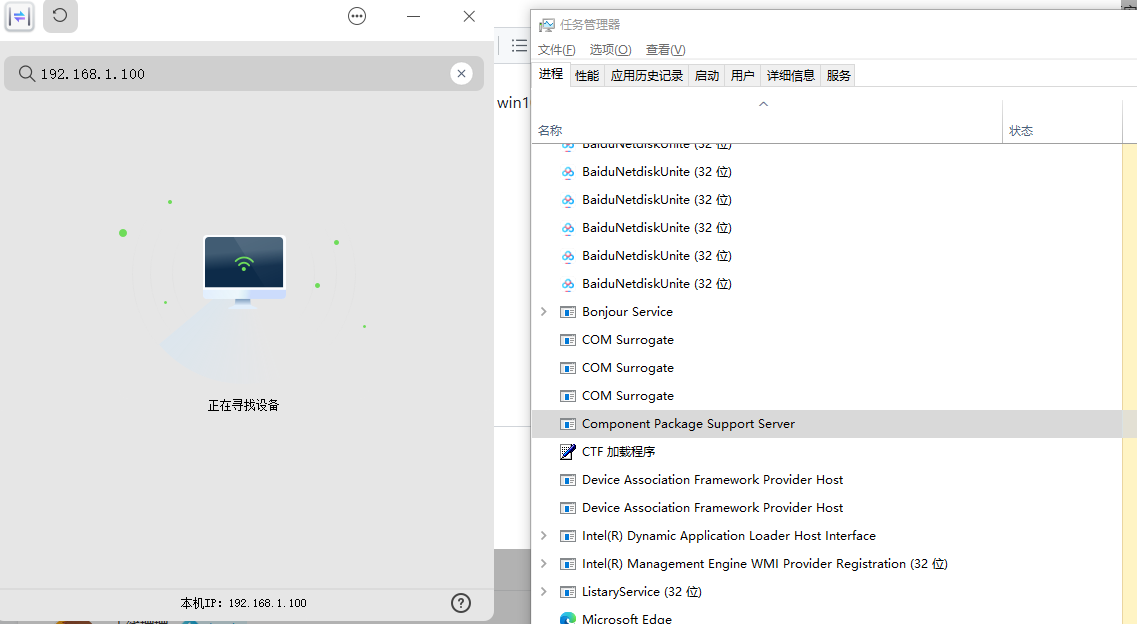Click the ListaryService process icon
The image size is (1137, 624).
pos(568,591)
